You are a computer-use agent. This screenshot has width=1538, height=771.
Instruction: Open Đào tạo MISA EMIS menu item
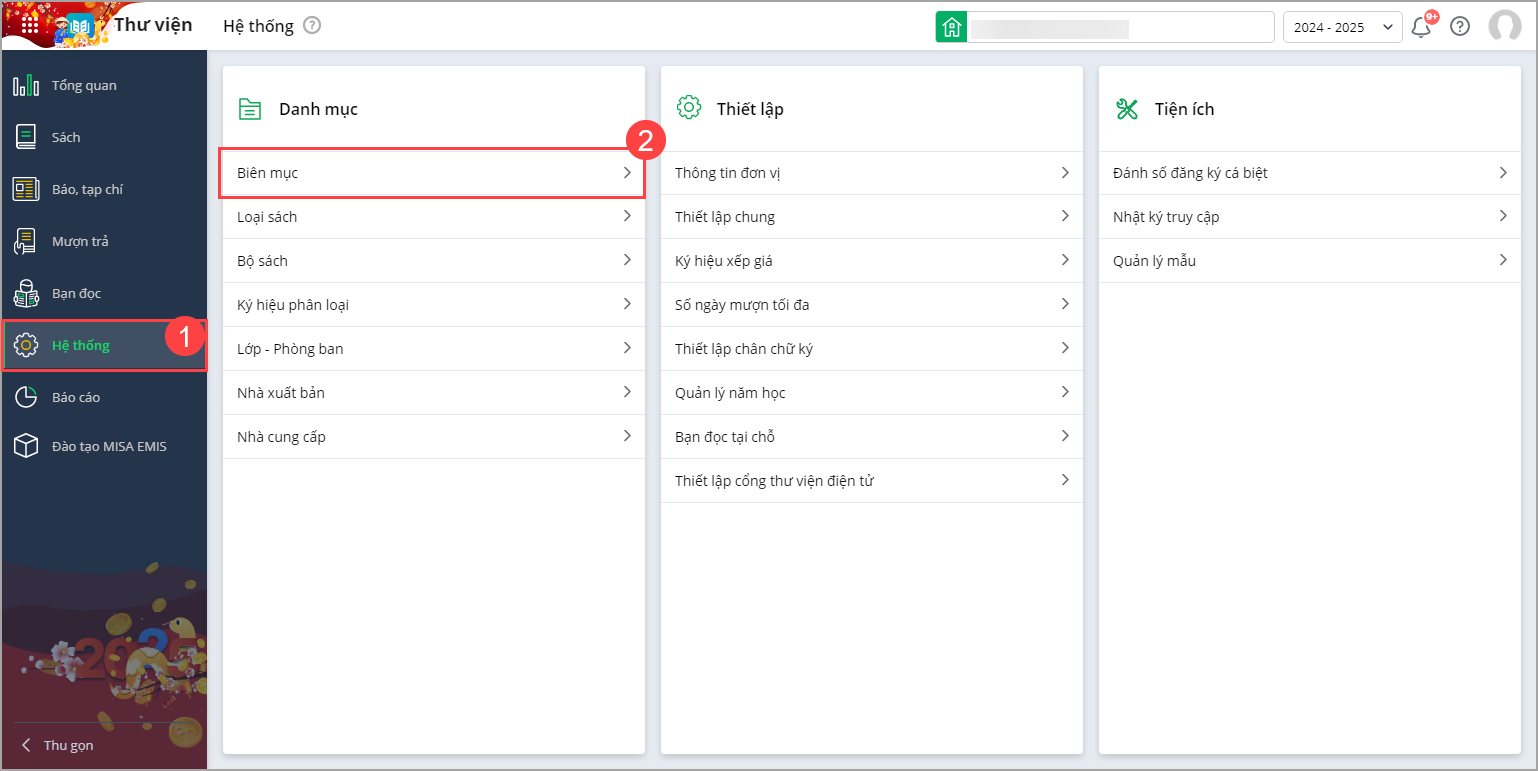coord(108,446)
